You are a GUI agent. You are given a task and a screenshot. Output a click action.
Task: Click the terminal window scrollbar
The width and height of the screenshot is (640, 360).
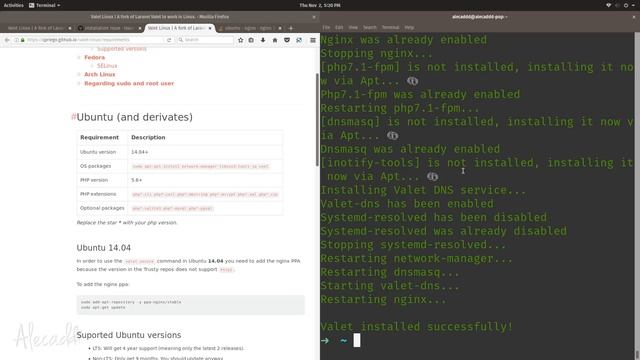point(637,196)
